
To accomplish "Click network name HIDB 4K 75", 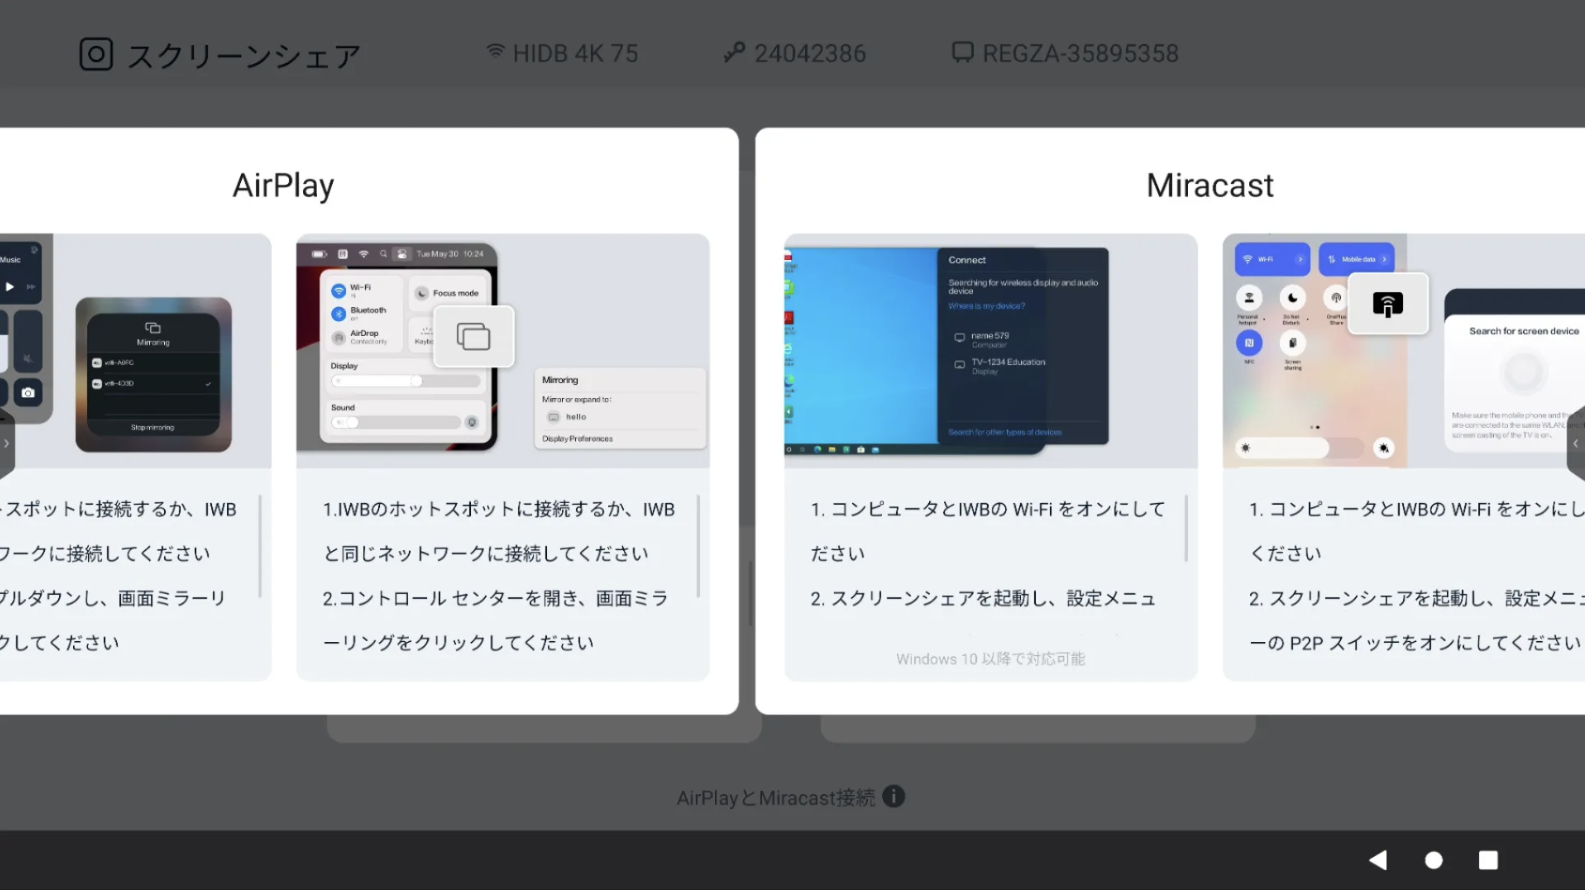I will tap(575, 53).
